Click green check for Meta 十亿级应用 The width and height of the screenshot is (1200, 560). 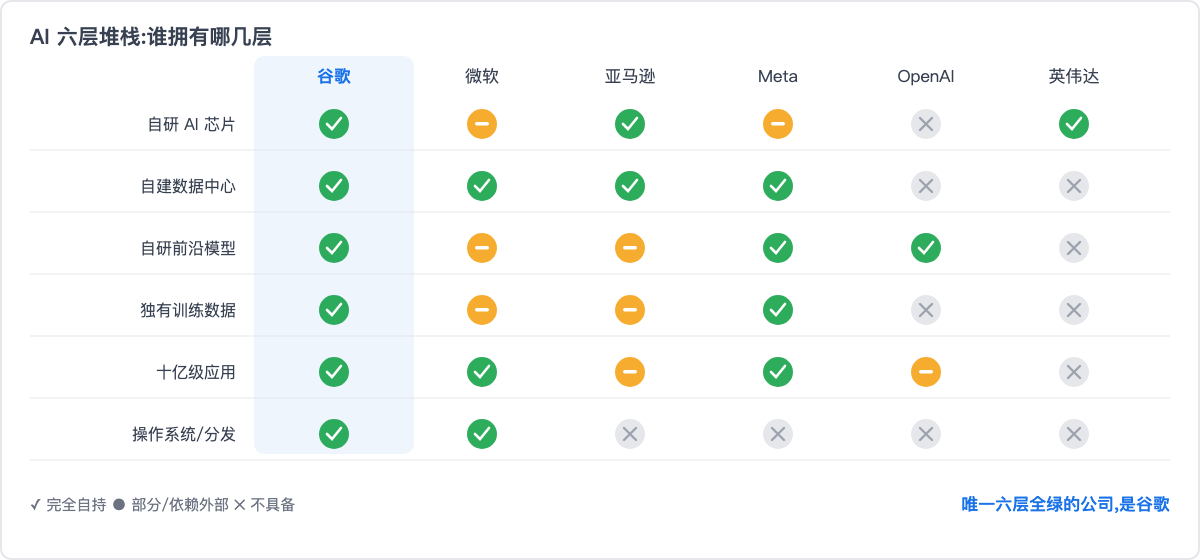click(778, 372)
